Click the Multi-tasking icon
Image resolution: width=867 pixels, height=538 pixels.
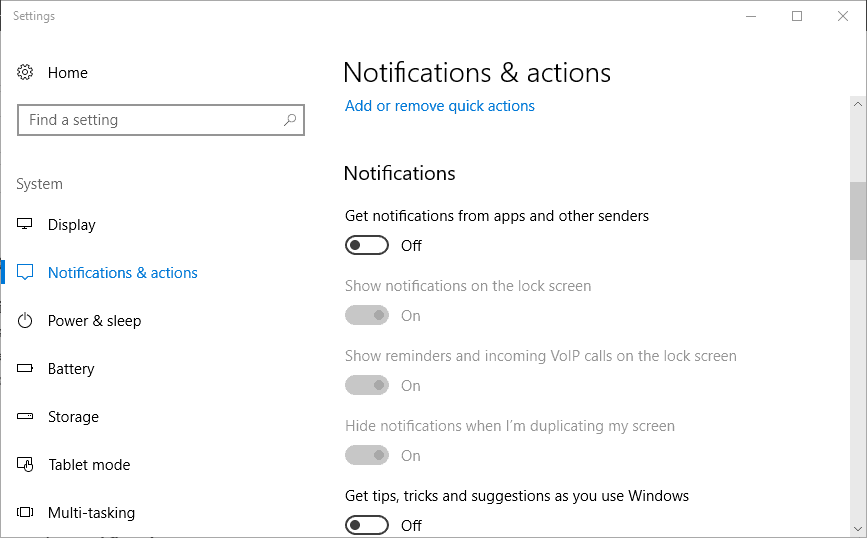(x=25, y=512)
